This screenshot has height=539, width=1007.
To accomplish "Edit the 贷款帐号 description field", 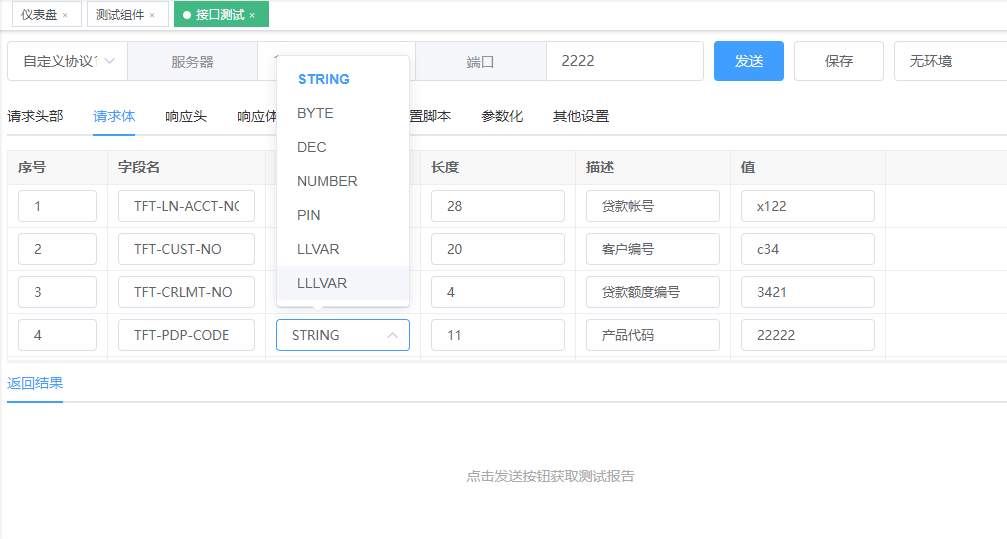I will pyautogui.click(x=652, y=207).
